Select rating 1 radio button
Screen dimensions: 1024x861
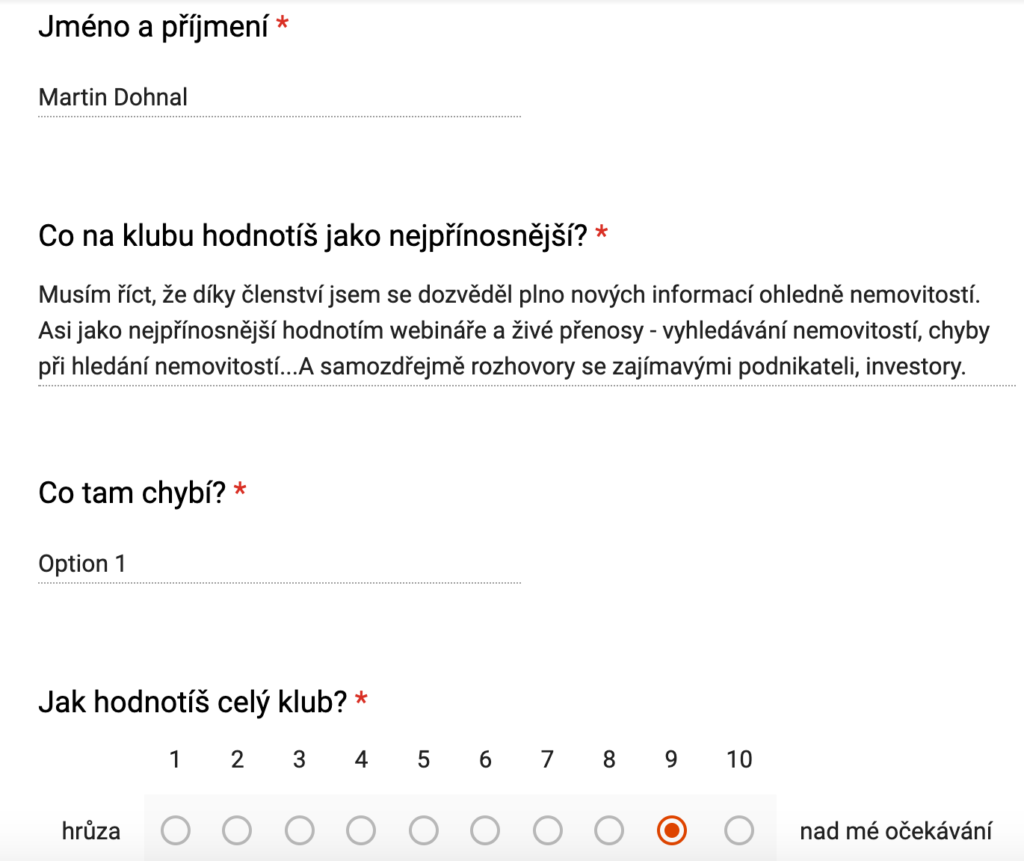175,831
